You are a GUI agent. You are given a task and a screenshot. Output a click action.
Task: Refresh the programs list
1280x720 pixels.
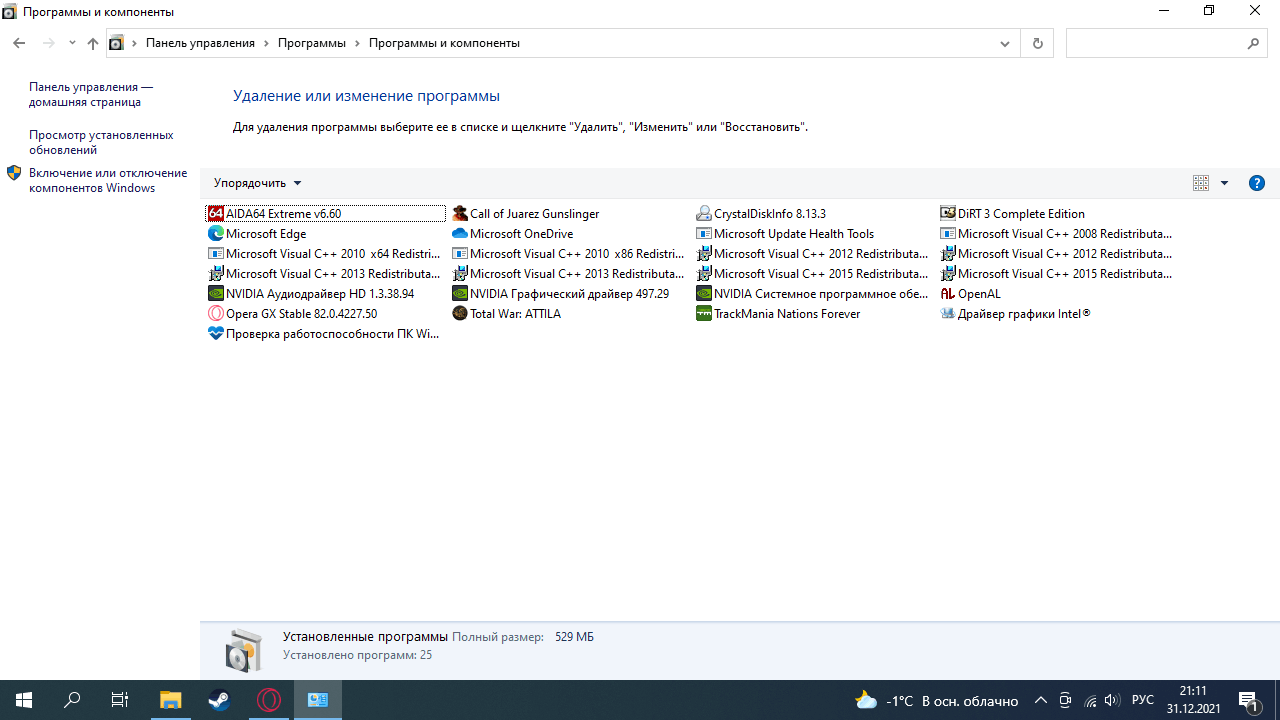(1037, 43)
